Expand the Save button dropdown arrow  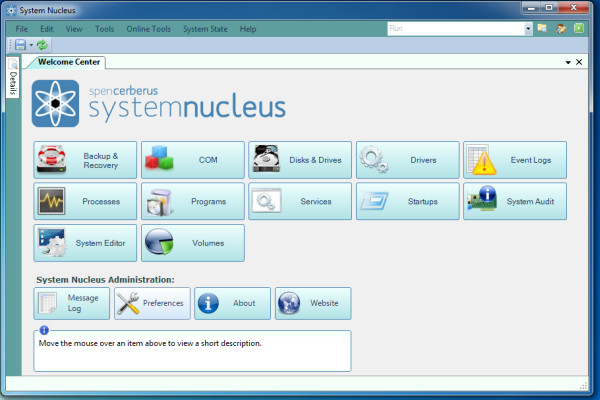(31, 45)
